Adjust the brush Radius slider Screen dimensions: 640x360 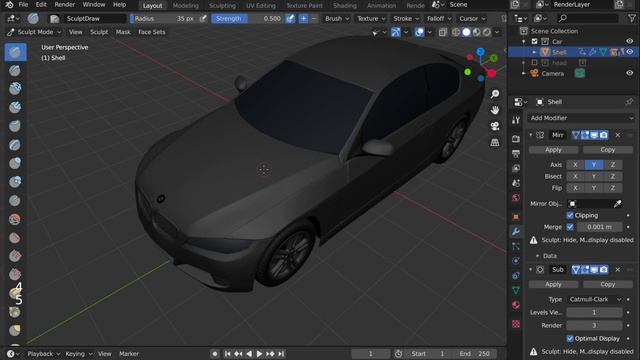(163, 18)
